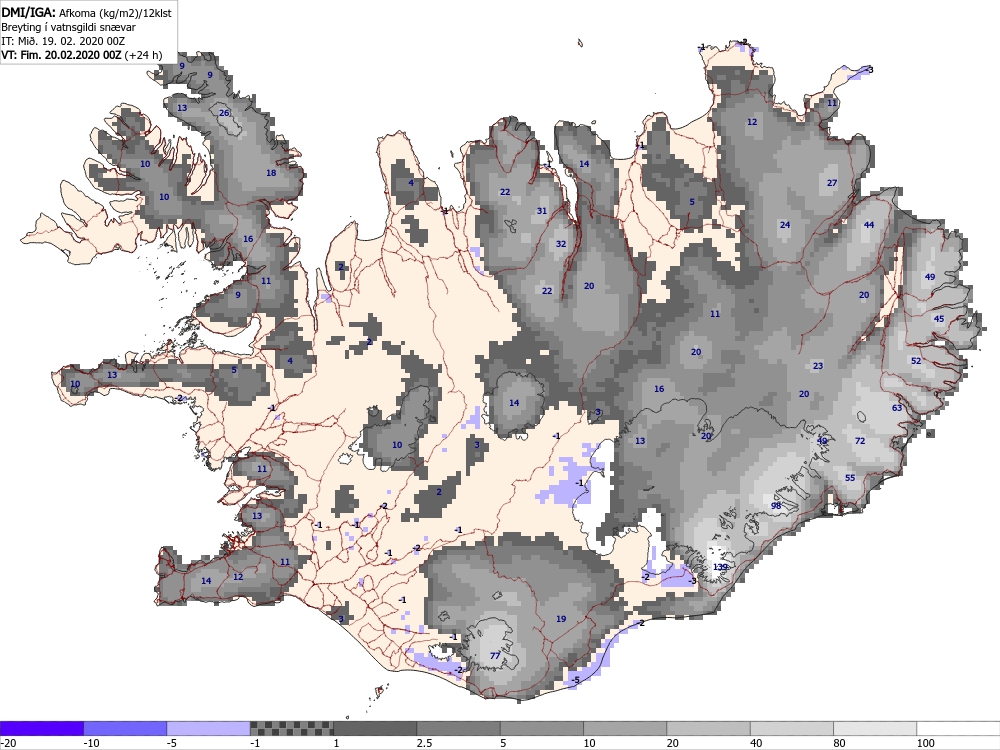This screenshot has width=1000, height=750.
Task: Click the 2.5 to 5 gray legend swatch
Action: coord(459,728)
